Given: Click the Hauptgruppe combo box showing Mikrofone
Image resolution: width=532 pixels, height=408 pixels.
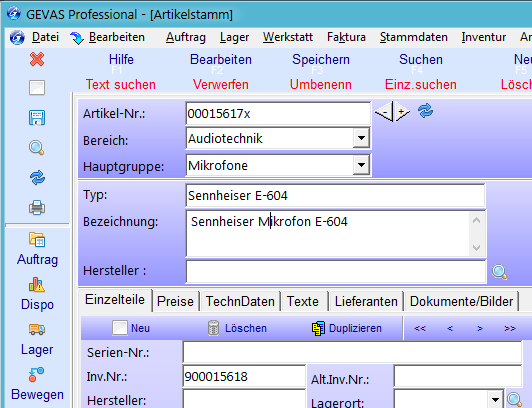Looking at the screenshot, I should 278,165.
